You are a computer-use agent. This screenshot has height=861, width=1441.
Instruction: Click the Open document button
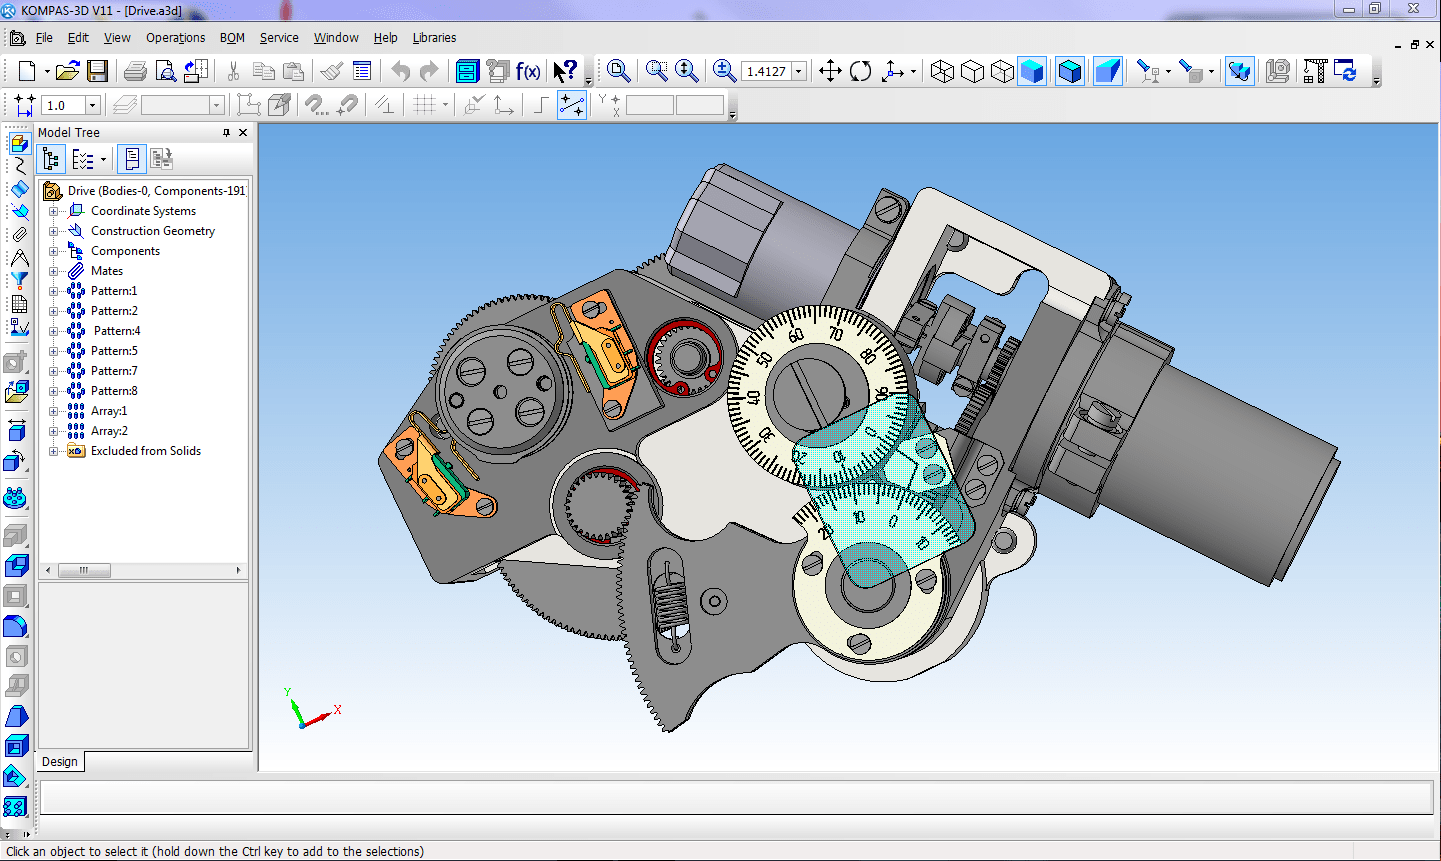pyautogui.click(x=68, y=71)
